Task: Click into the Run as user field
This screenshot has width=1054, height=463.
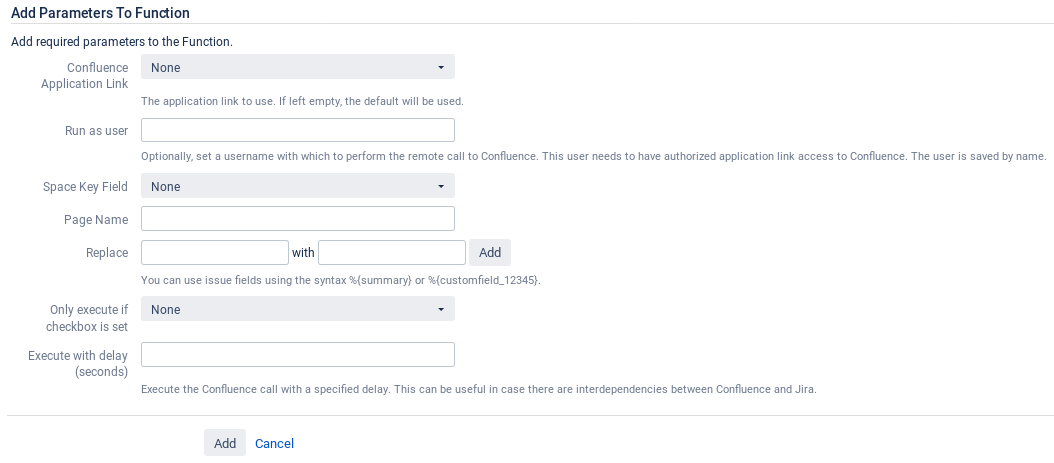Action: pos(298,130)
